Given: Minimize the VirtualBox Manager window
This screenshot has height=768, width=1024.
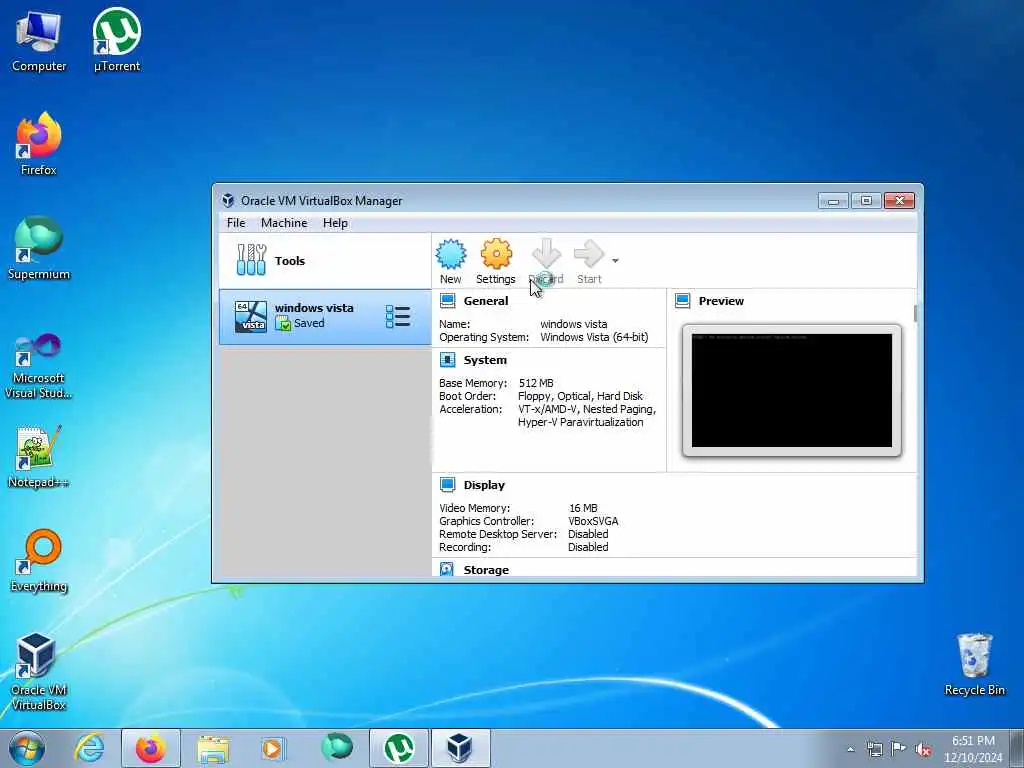Looking at the screenshot, I should [833, 200].
